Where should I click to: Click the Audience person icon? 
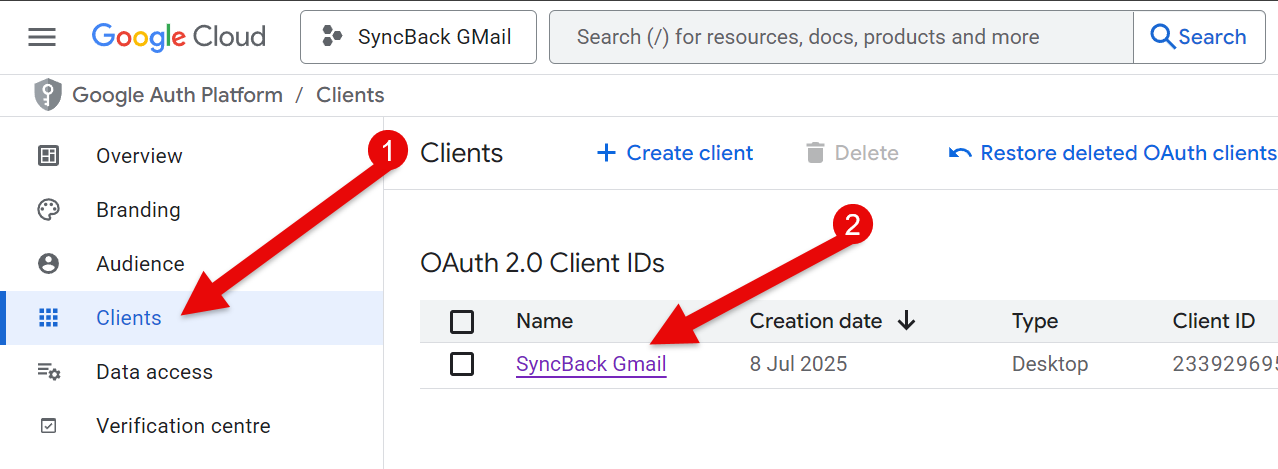pyautogui.click(x=48, y=264)
